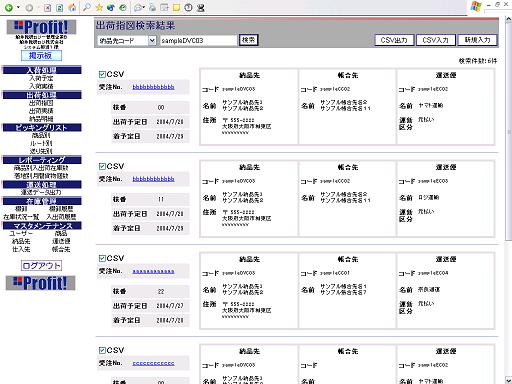Click the 検索 search button
The height and width of the screenshot is (384, 512).
click(x=248, y=40)
